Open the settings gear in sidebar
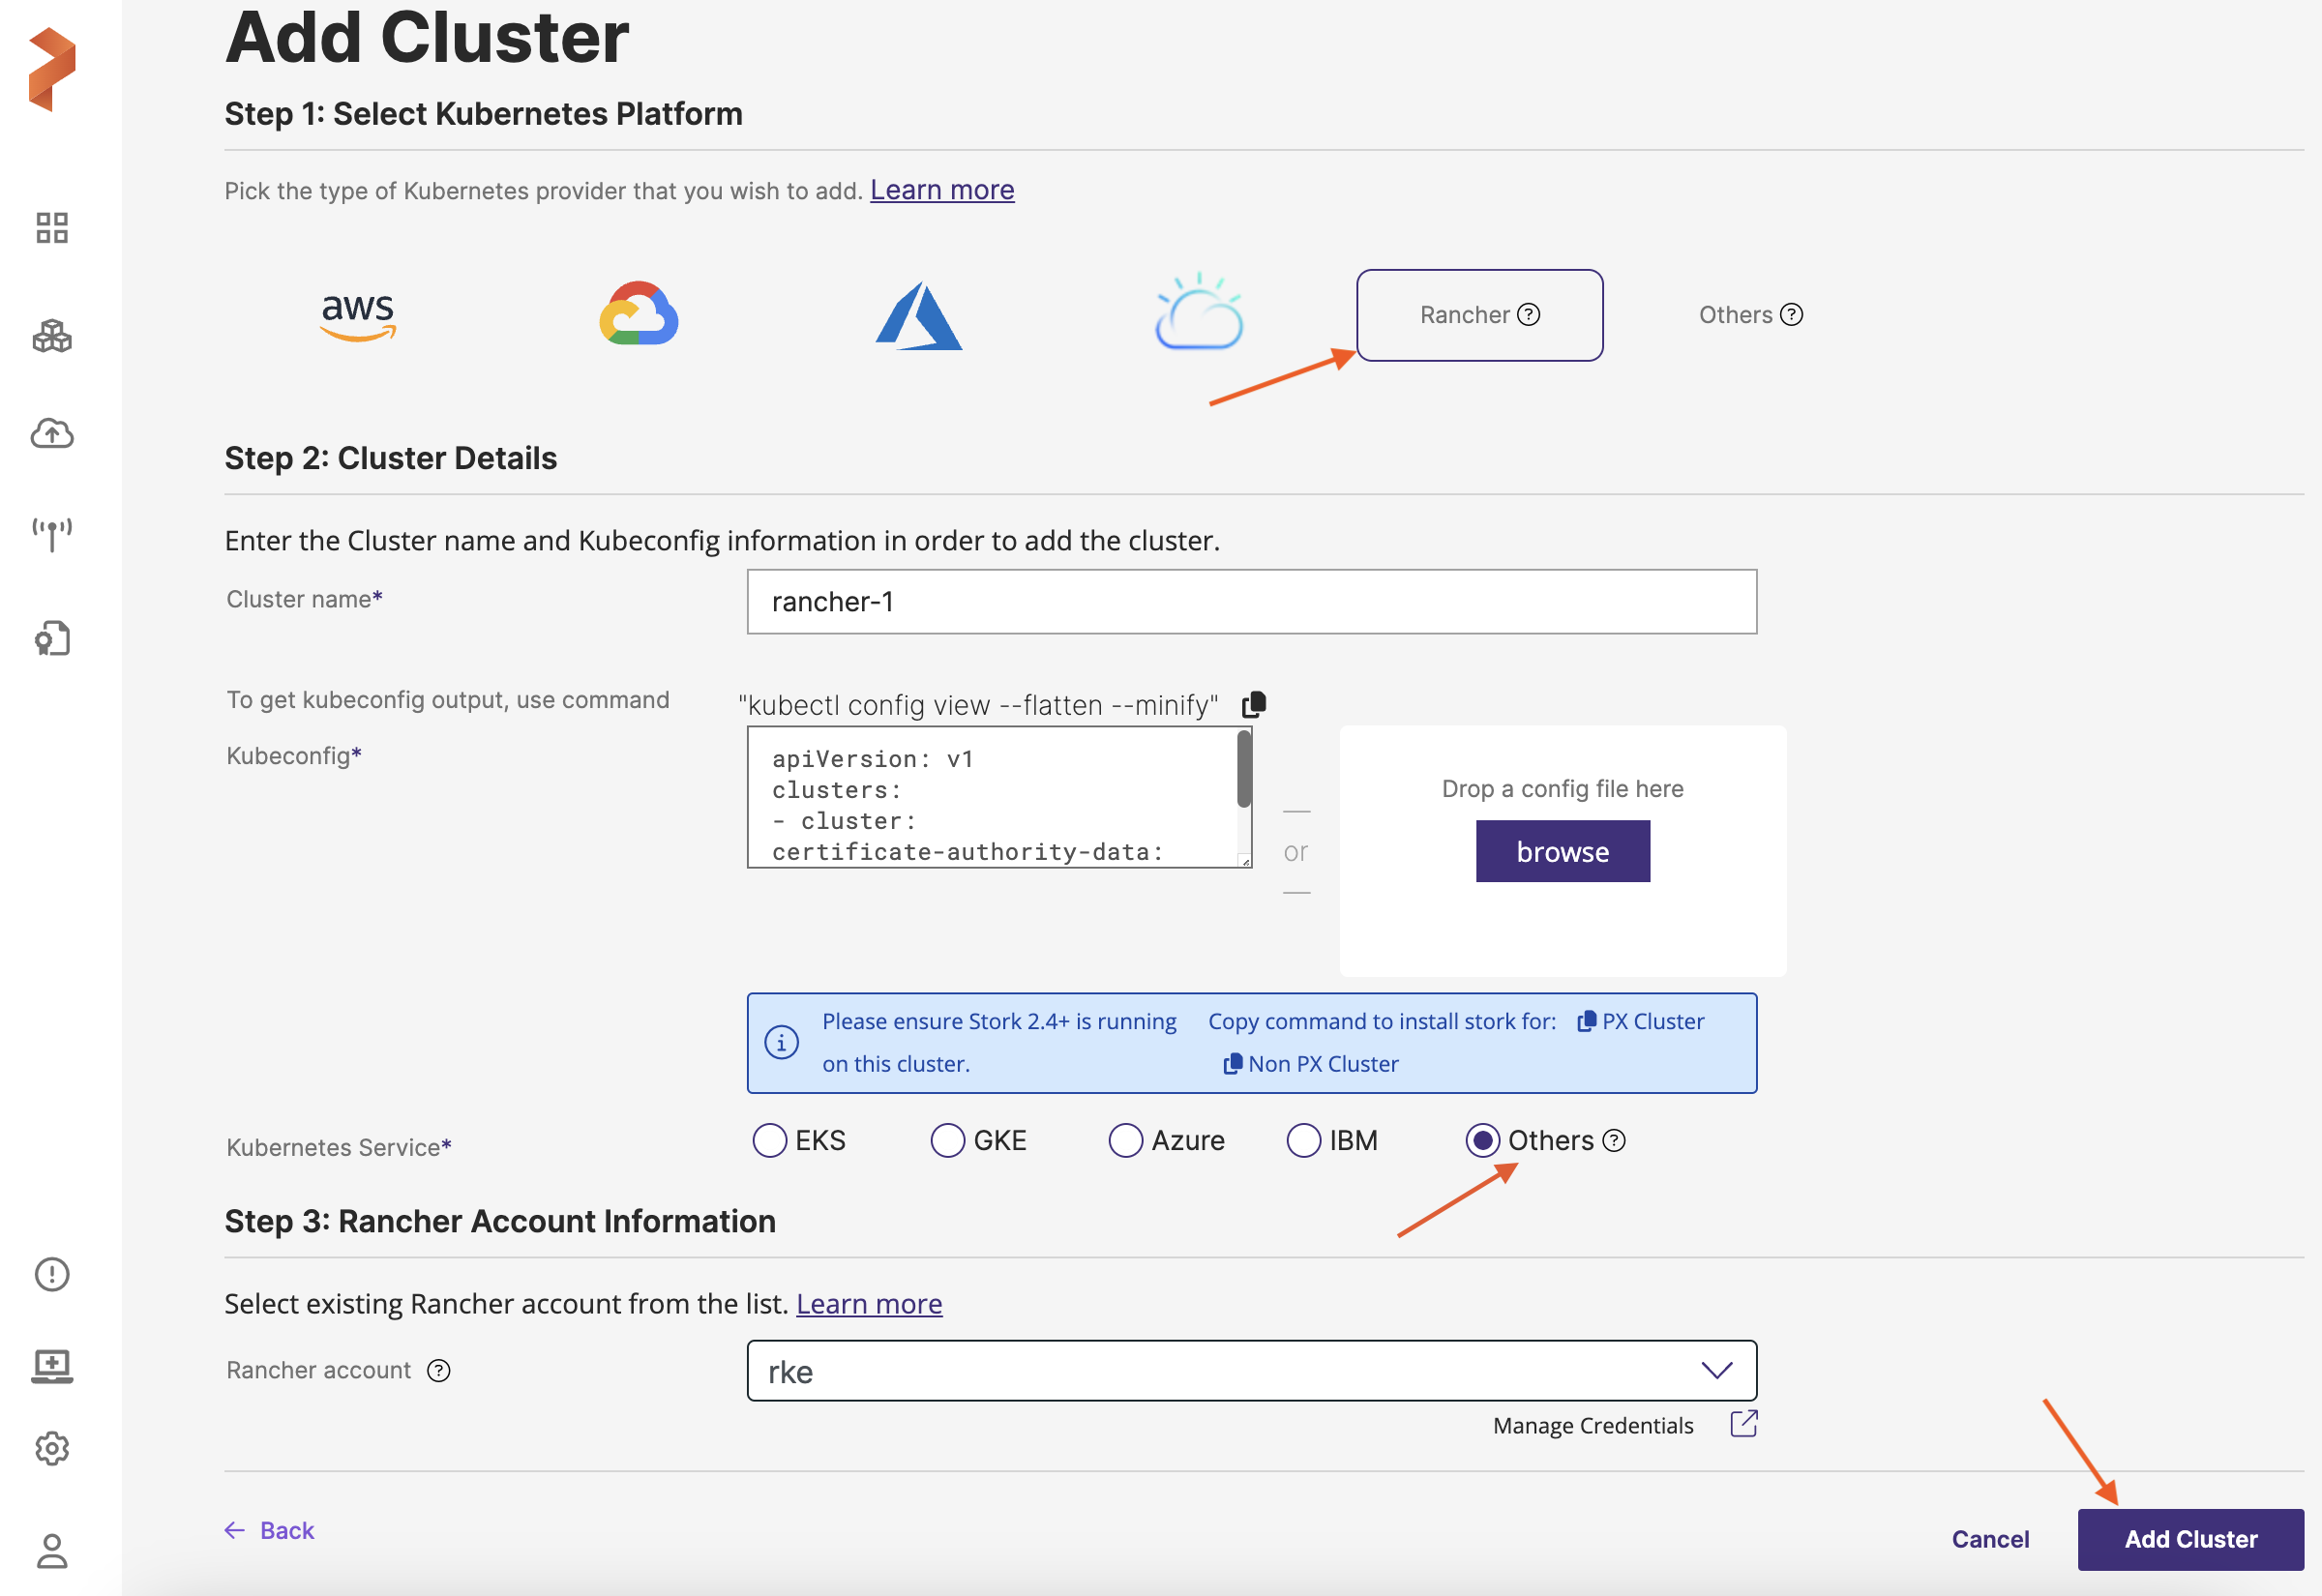The width and height of the screenshot is (2322, 1596). click(52, 1448)
